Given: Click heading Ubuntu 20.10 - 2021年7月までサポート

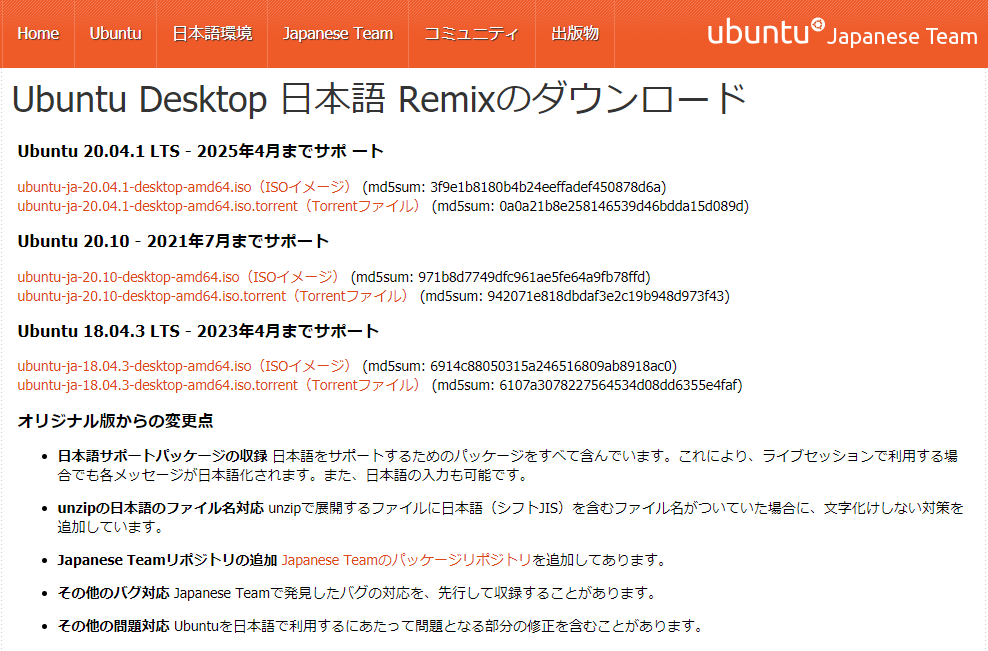Looking at the screenshot, I should tap(173, 241).
